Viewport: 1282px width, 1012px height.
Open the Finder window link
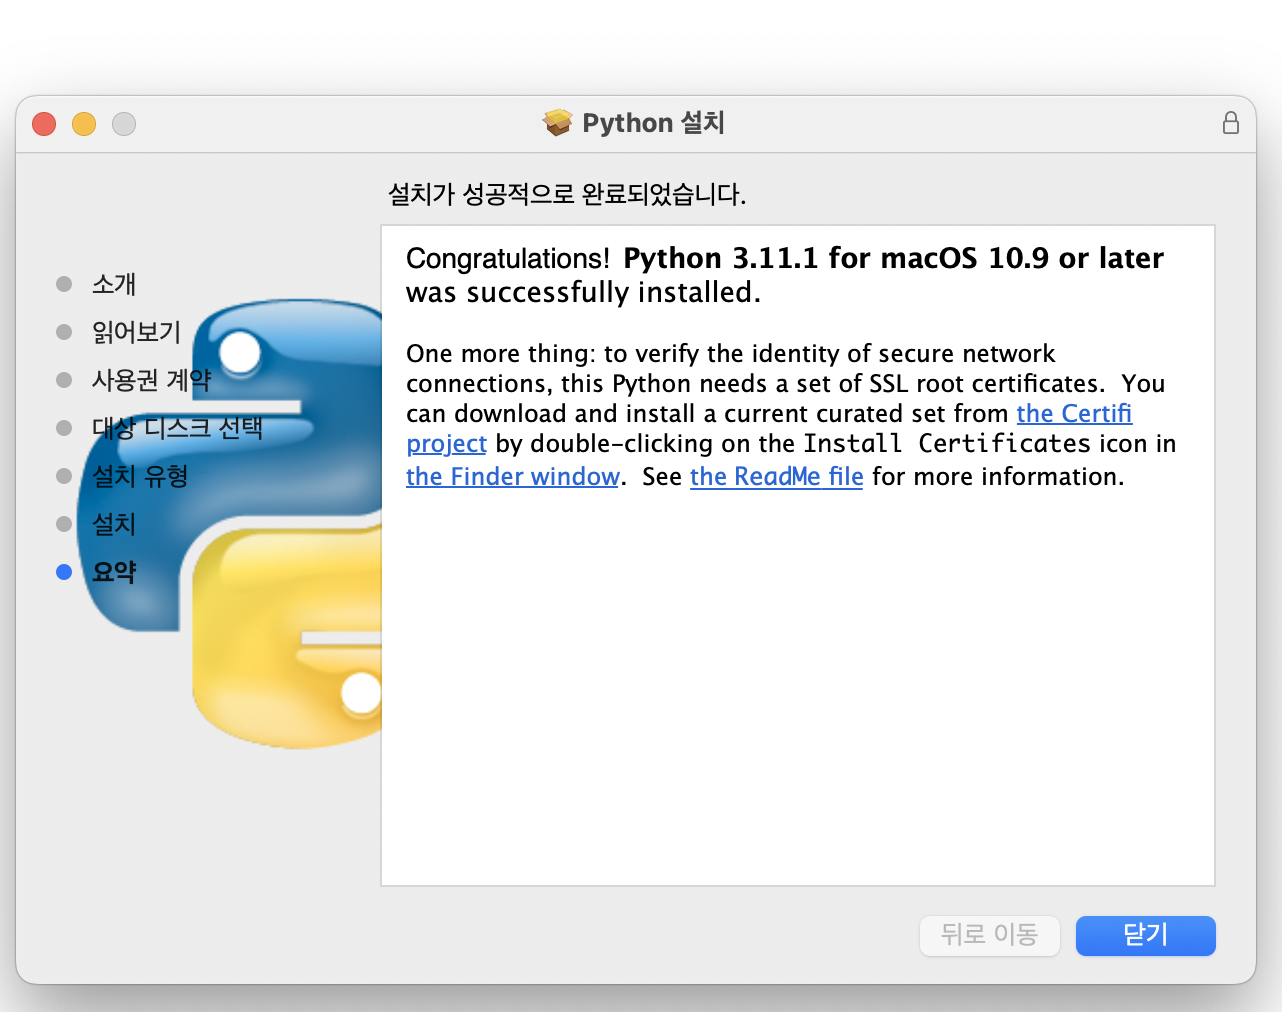513,477
